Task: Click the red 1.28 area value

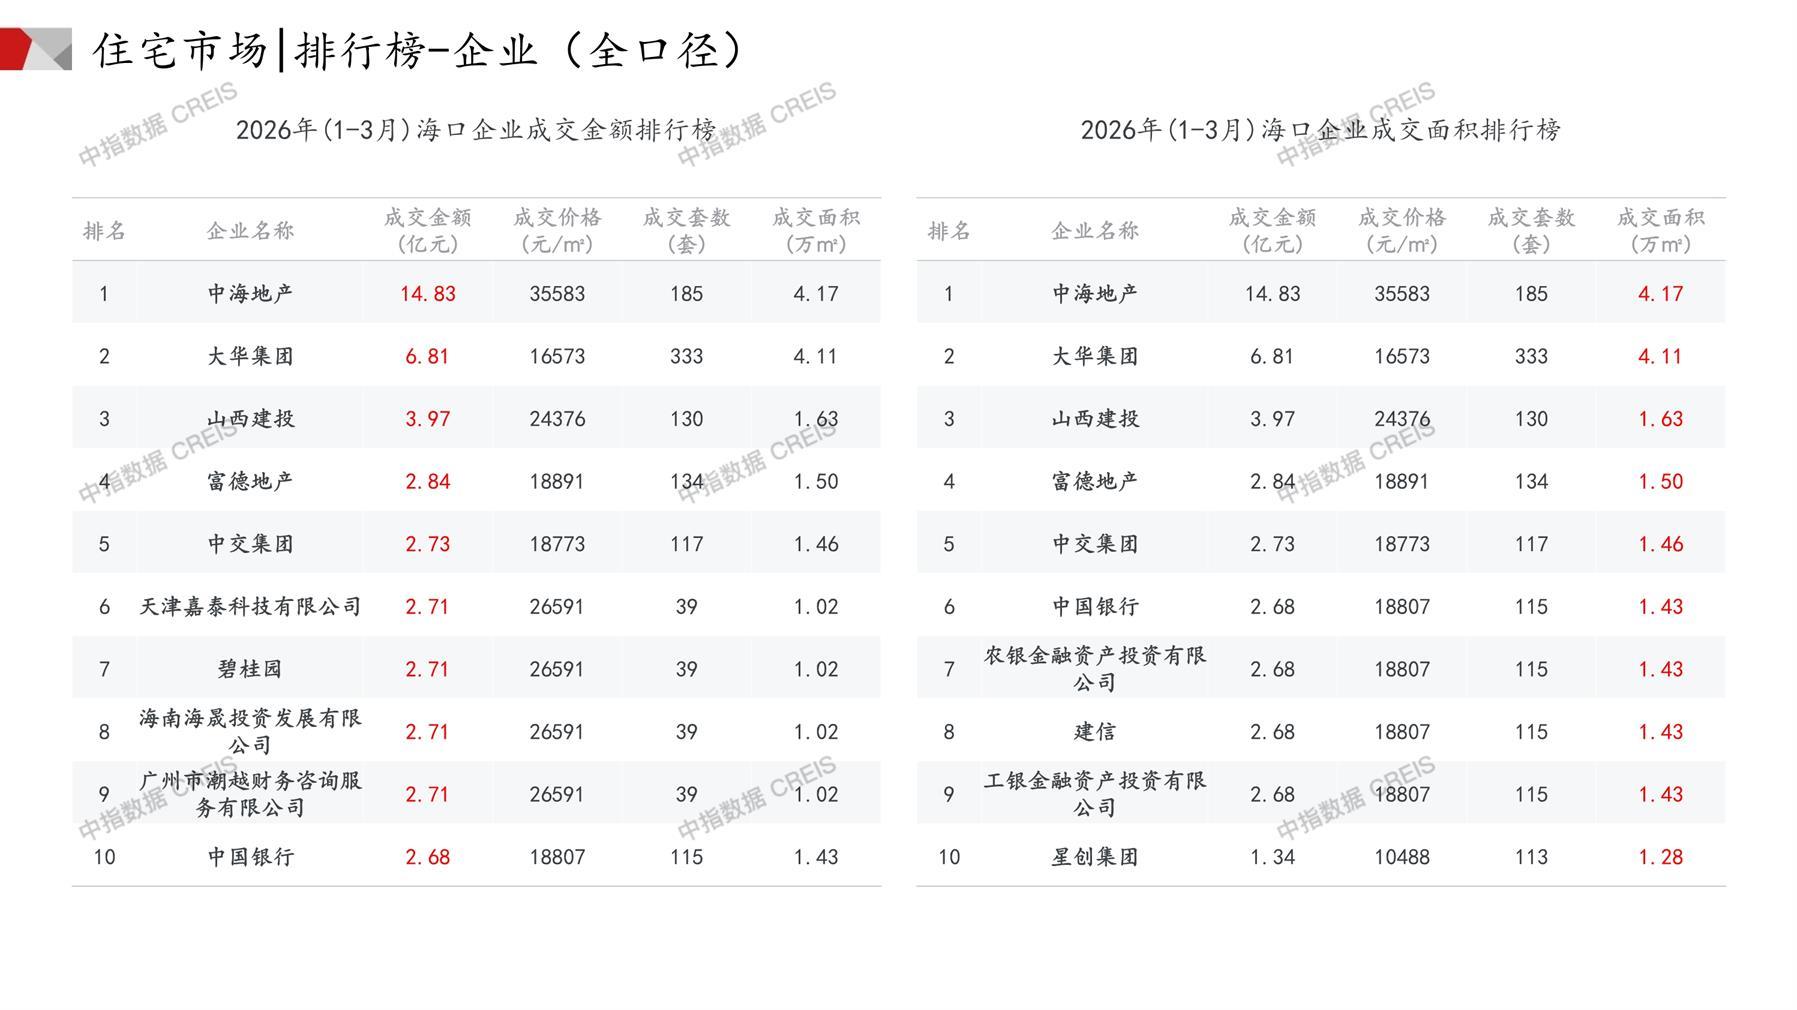Action: pyautogui.click(x=1660, y=857)
